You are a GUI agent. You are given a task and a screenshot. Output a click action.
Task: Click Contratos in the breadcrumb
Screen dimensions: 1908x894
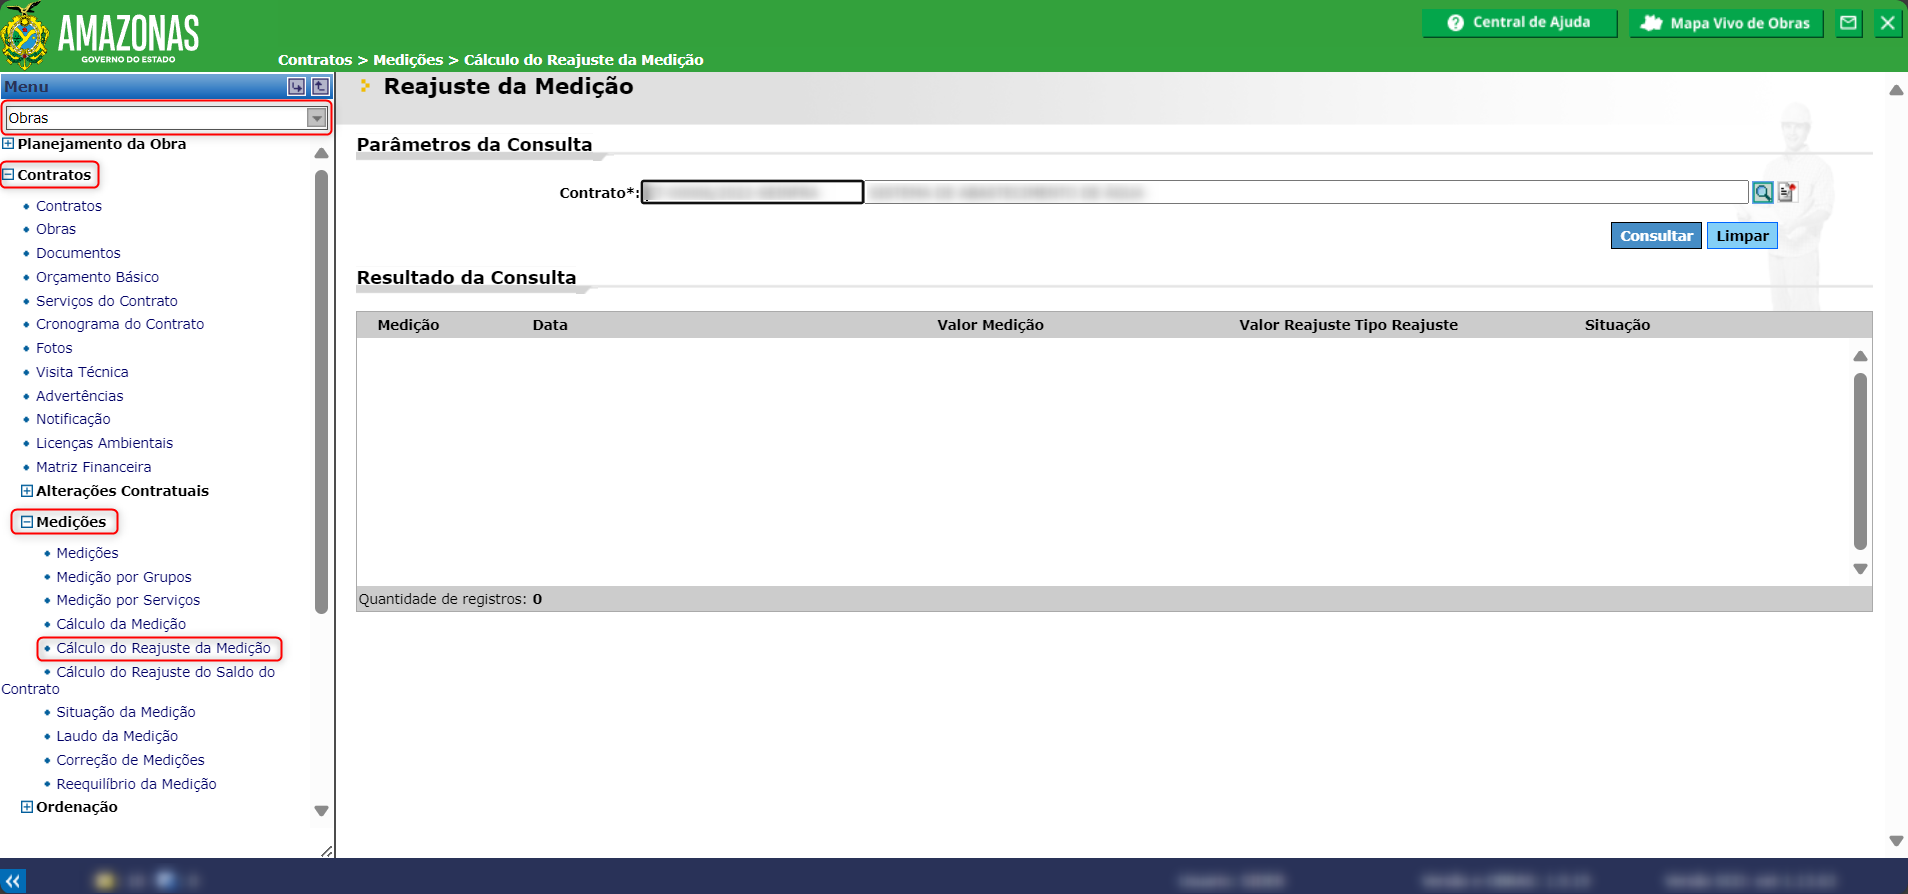click(315, 60)
